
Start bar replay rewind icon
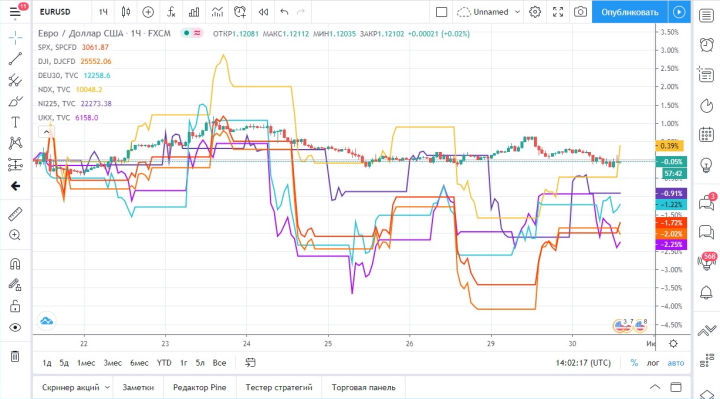tap(263, 12)
